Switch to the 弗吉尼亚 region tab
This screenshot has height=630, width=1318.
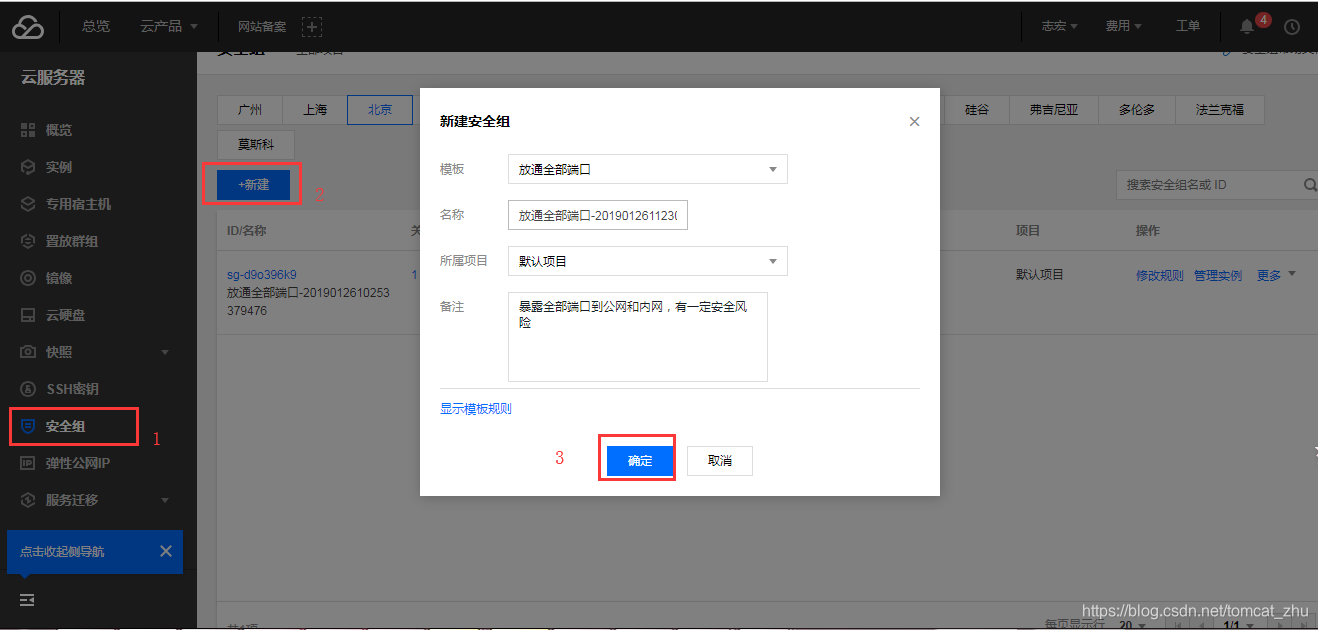(1054, 110)
